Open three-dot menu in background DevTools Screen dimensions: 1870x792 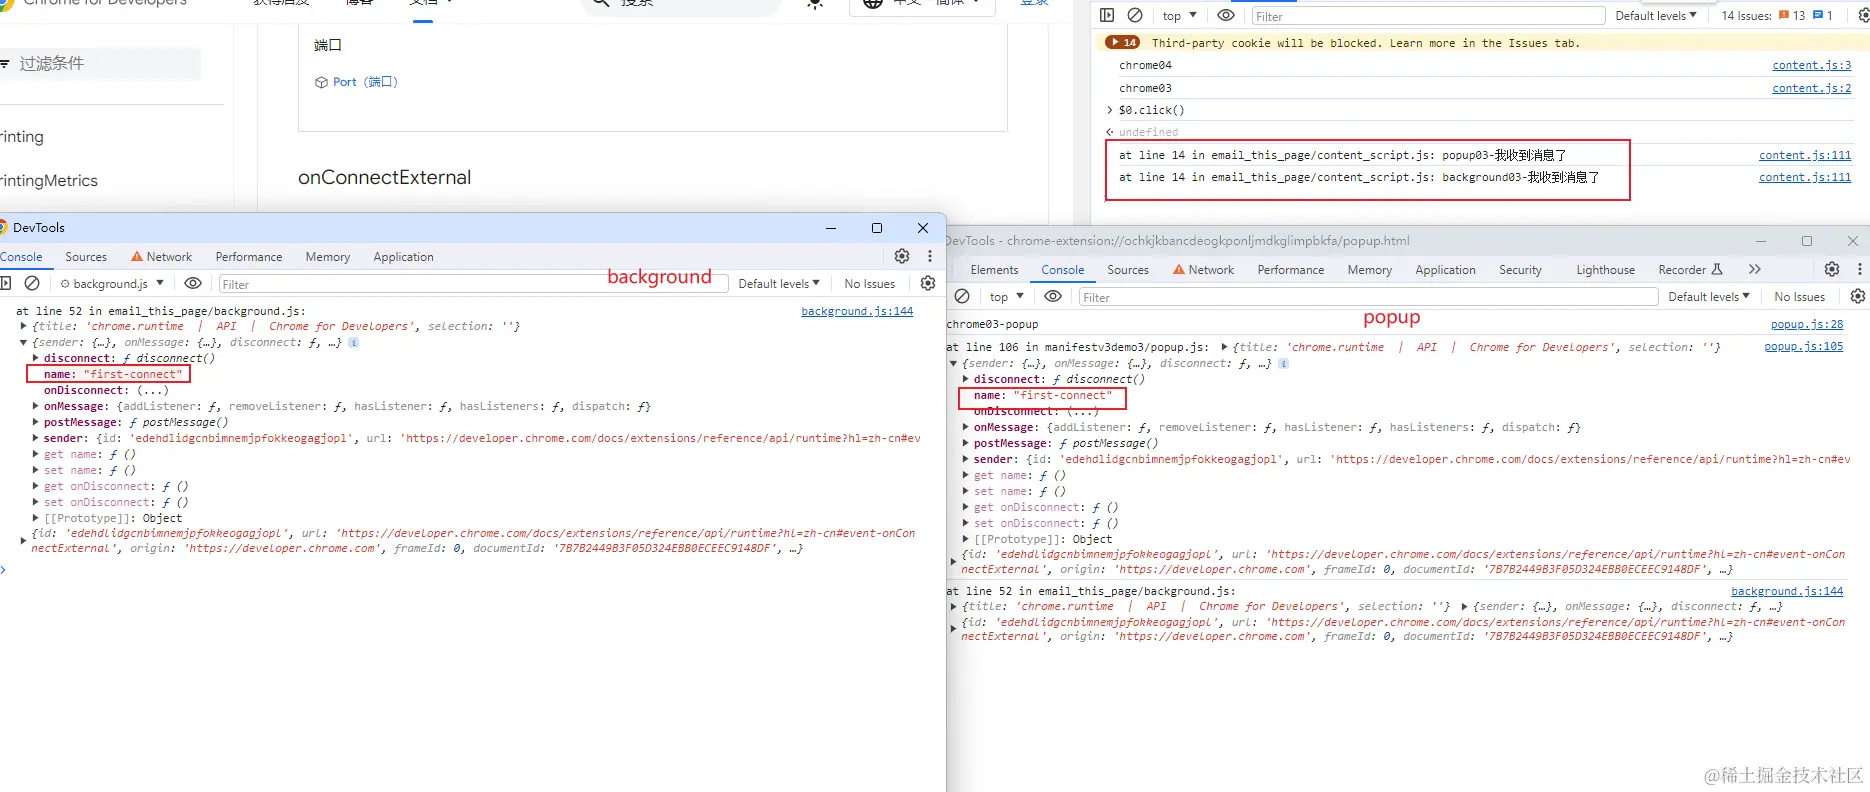930,256
